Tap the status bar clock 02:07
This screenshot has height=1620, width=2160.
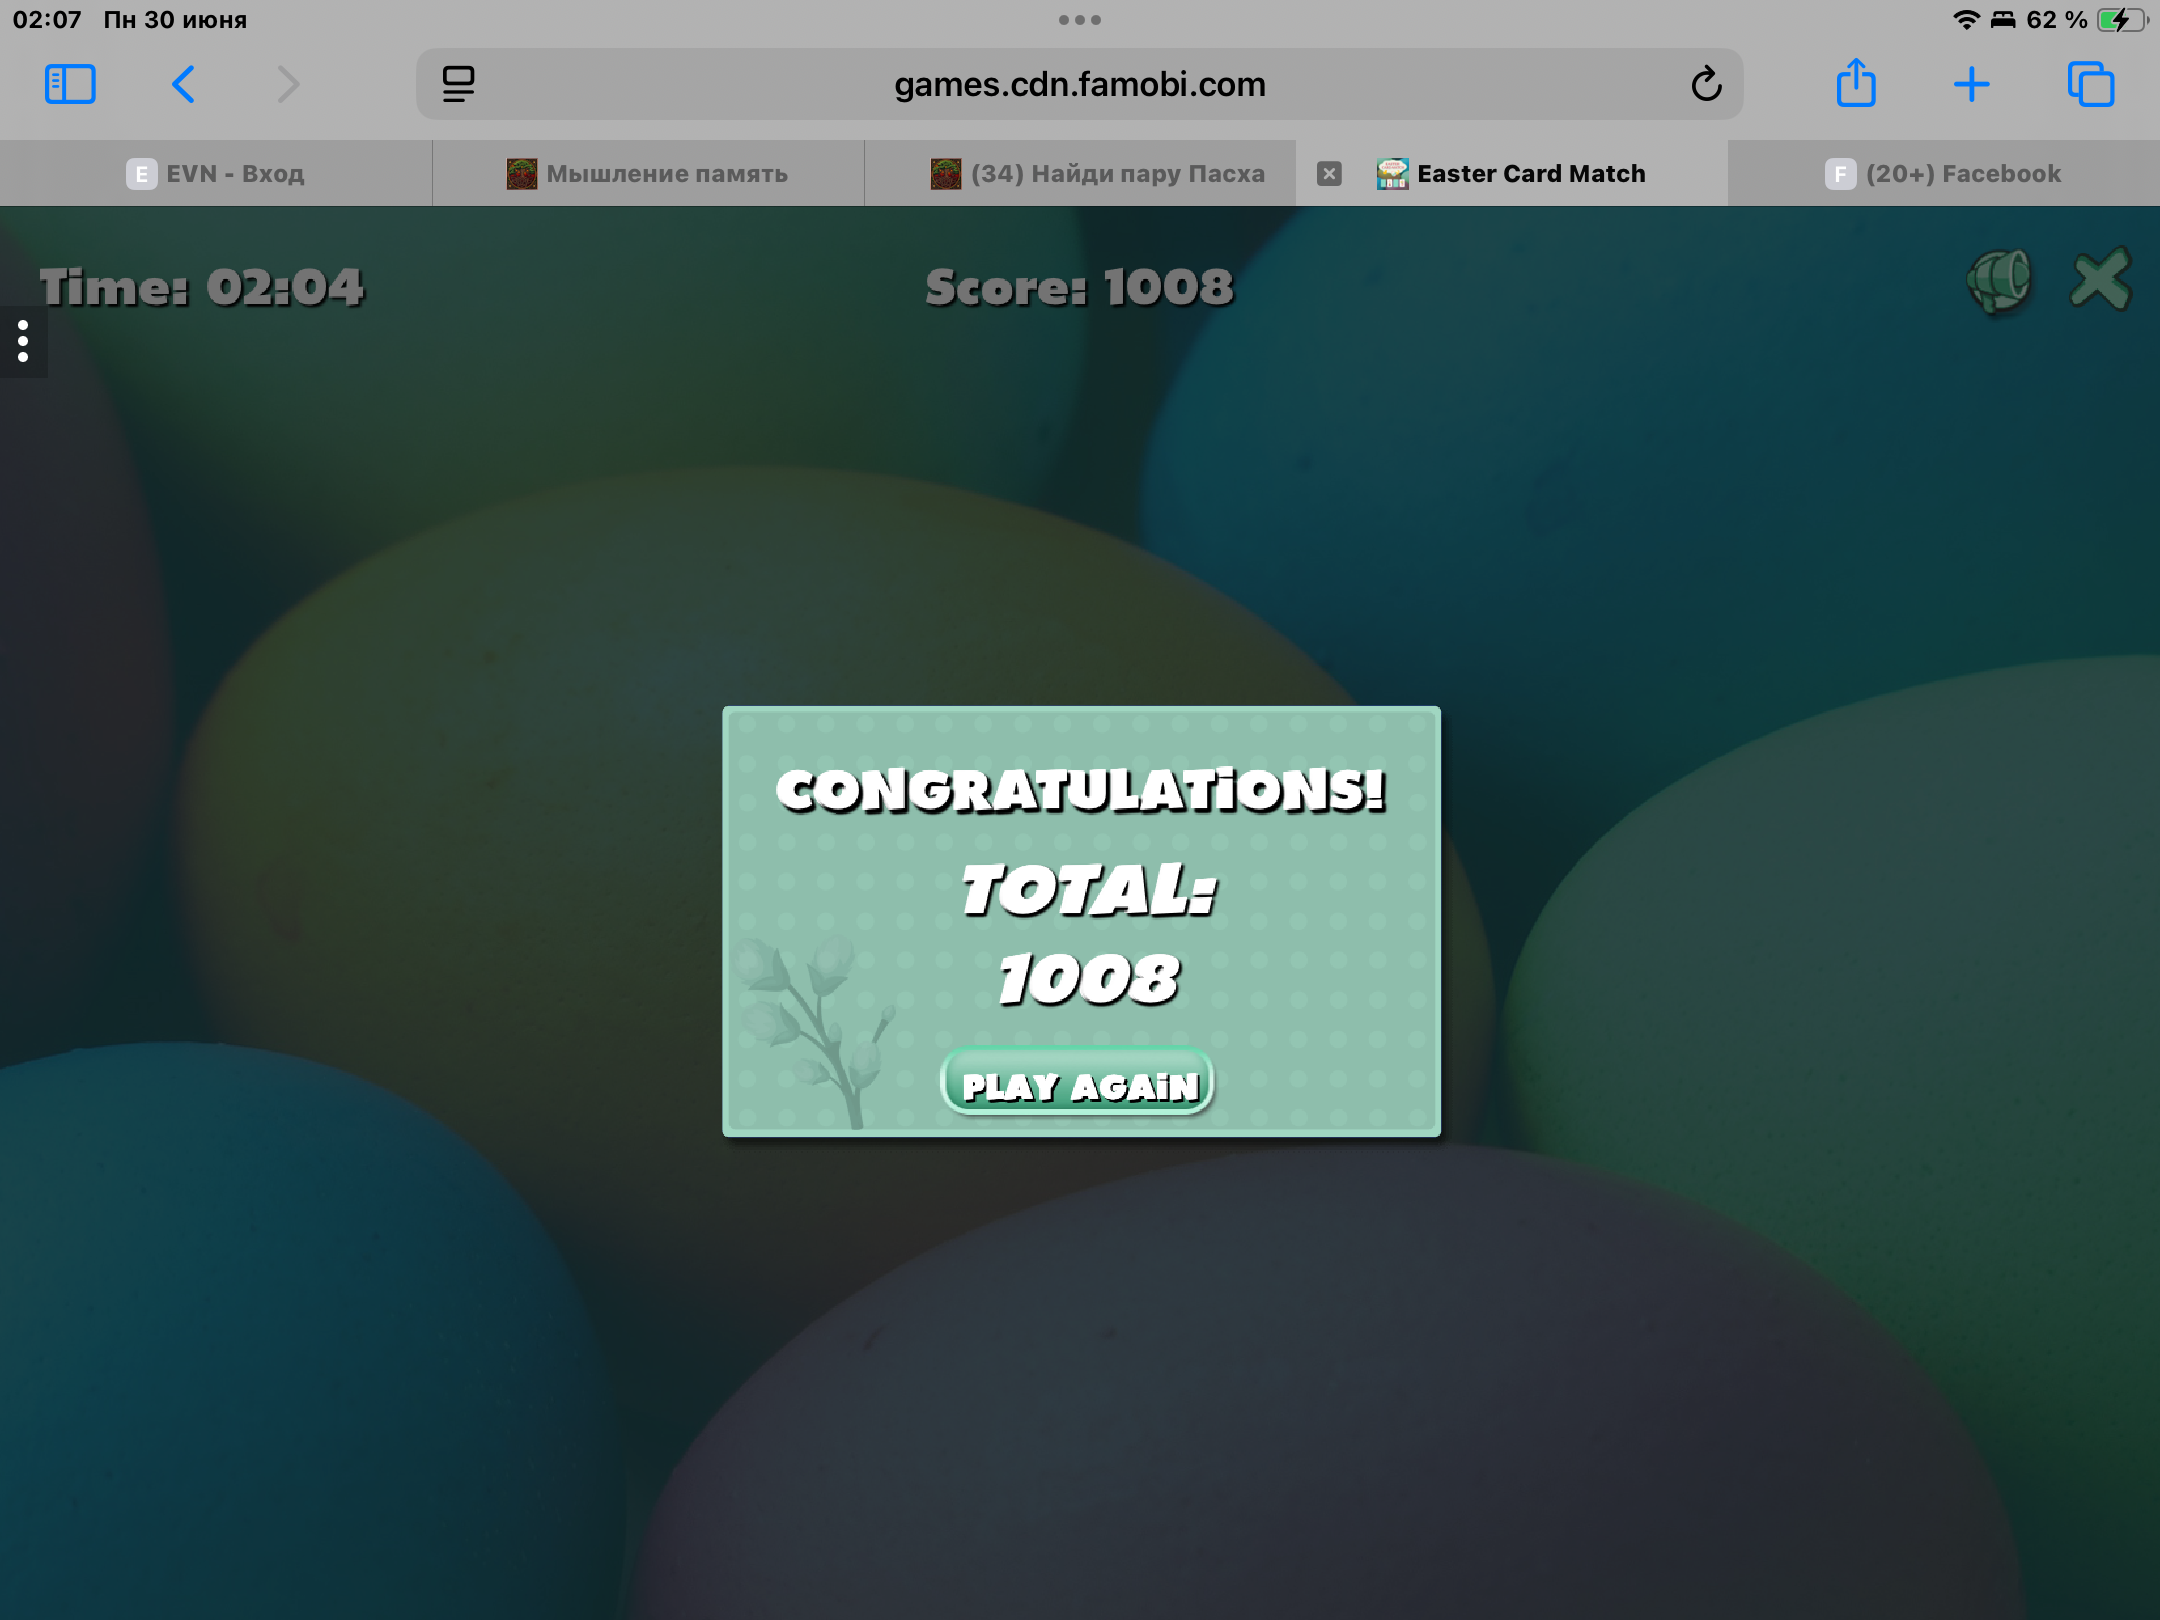coord(47,20)
